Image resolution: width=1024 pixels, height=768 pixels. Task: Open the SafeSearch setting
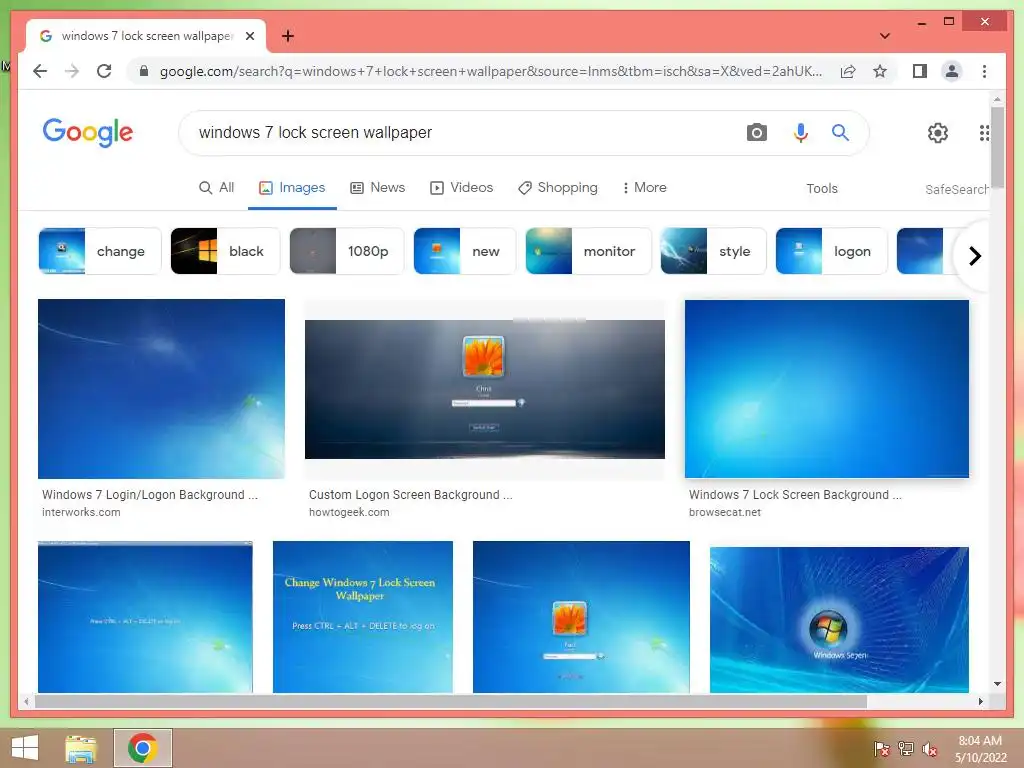pos(956,189)
